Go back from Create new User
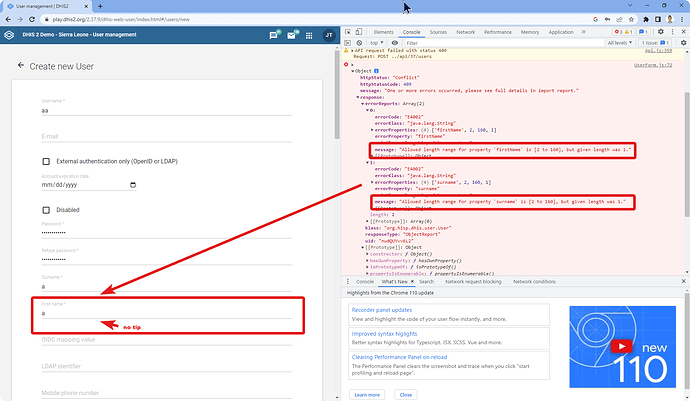690x401 pixels. [x=21, y=65]
